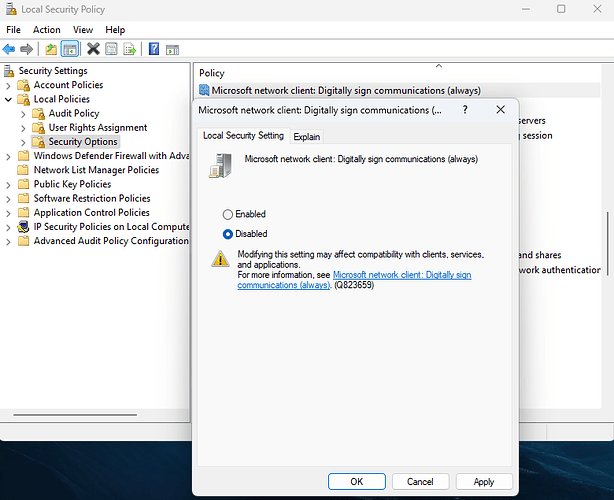Screen dimensions: 614x500
Task: Collapse the Local Policies node
Action: click(8, 99)
